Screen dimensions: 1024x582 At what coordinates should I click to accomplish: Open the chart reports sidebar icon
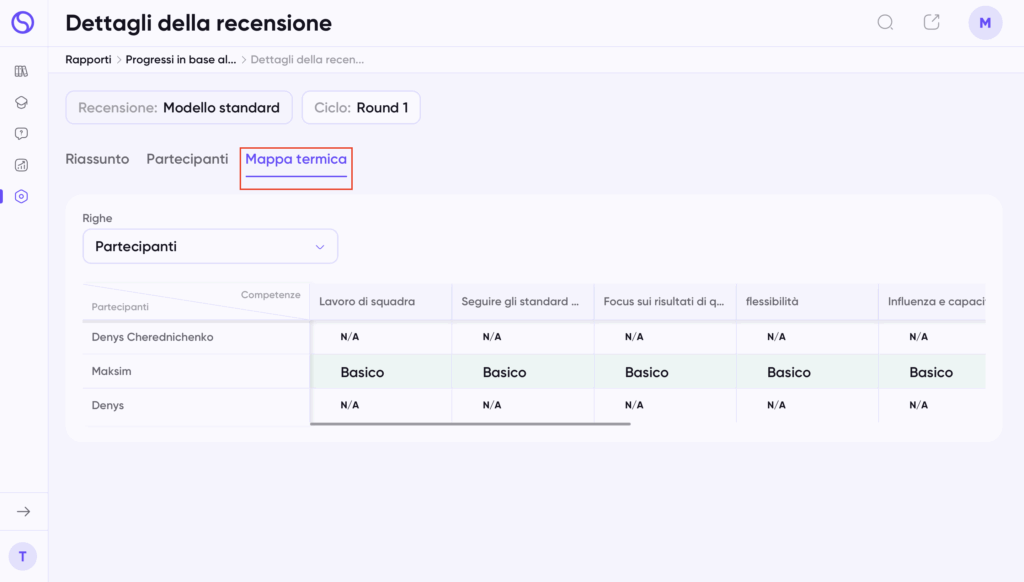22,165
